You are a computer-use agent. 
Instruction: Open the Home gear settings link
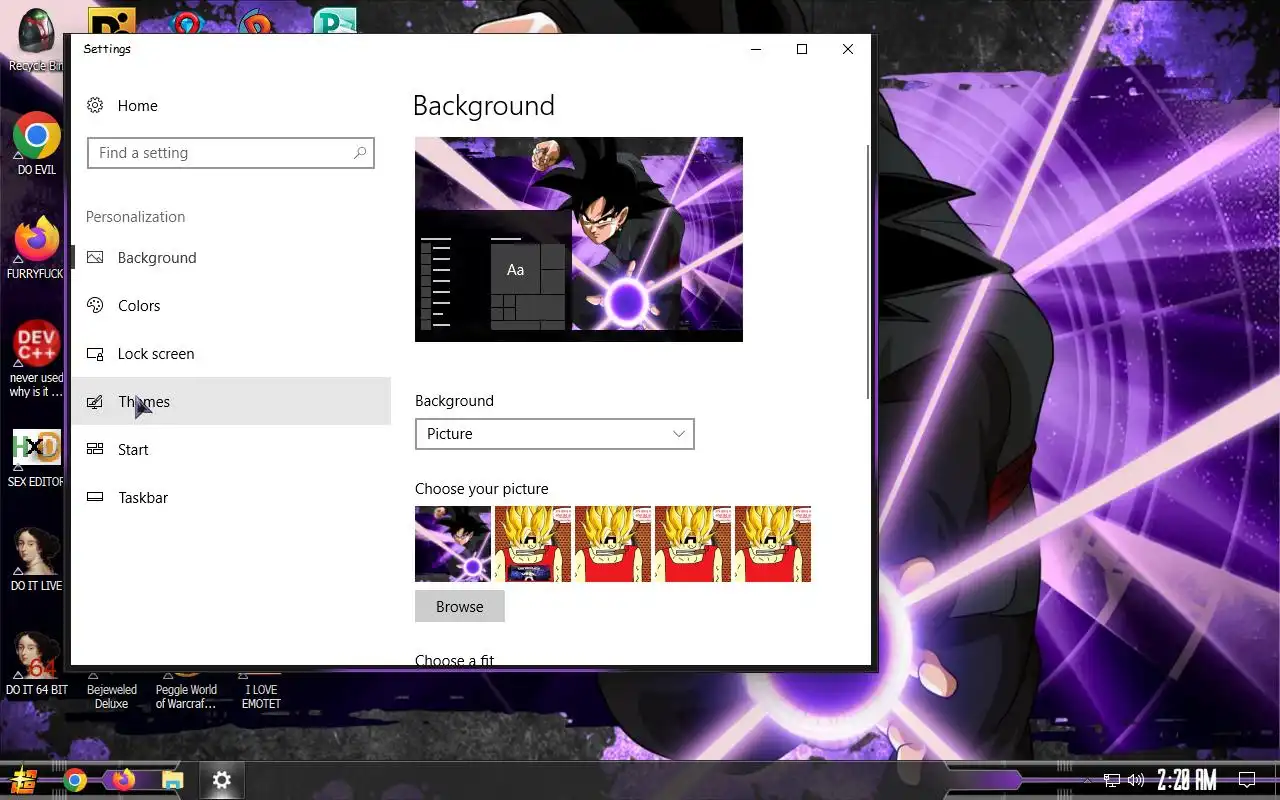(x=122, y=105)
